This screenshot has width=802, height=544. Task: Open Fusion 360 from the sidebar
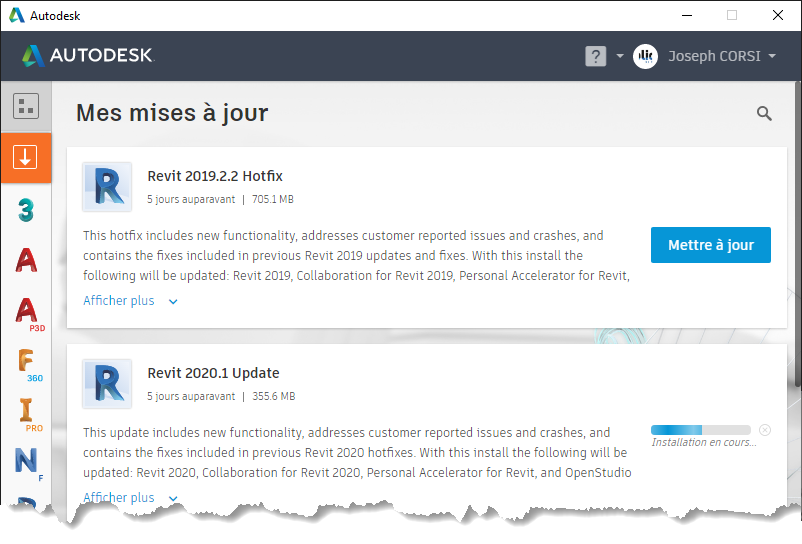(x=27, y=362)
